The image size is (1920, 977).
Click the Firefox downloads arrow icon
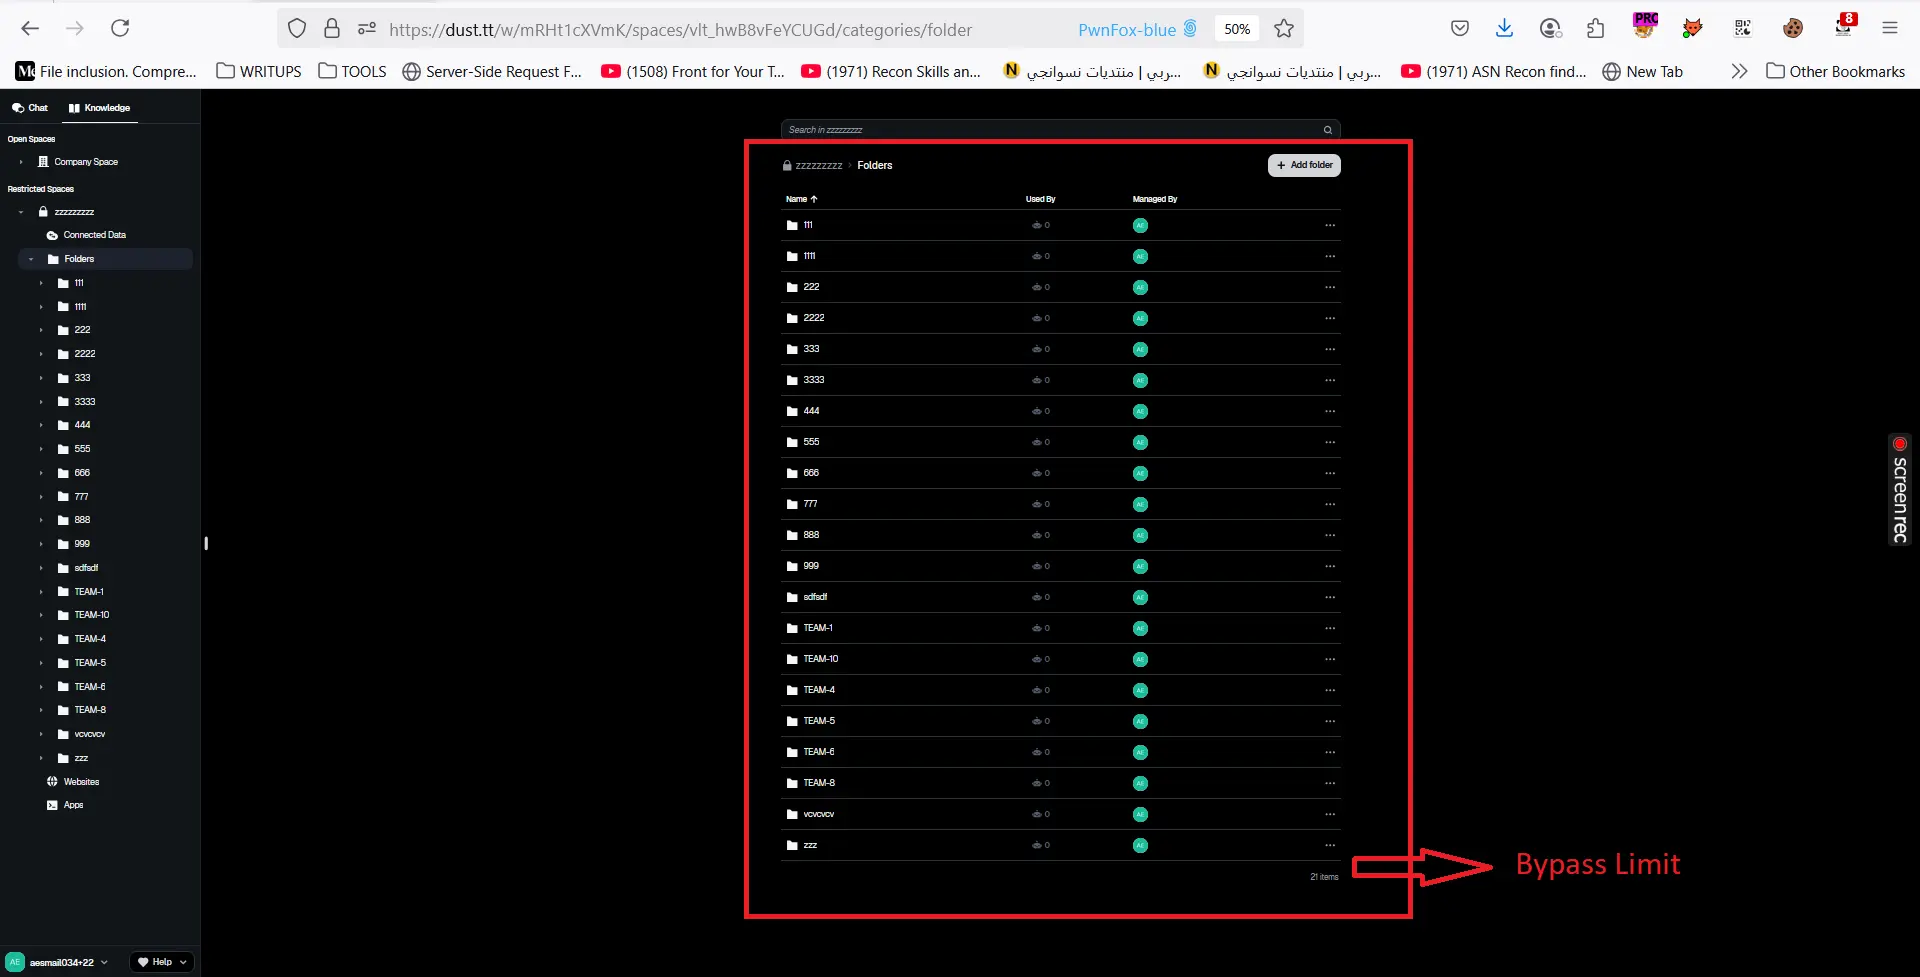(x=1503, y=29)
